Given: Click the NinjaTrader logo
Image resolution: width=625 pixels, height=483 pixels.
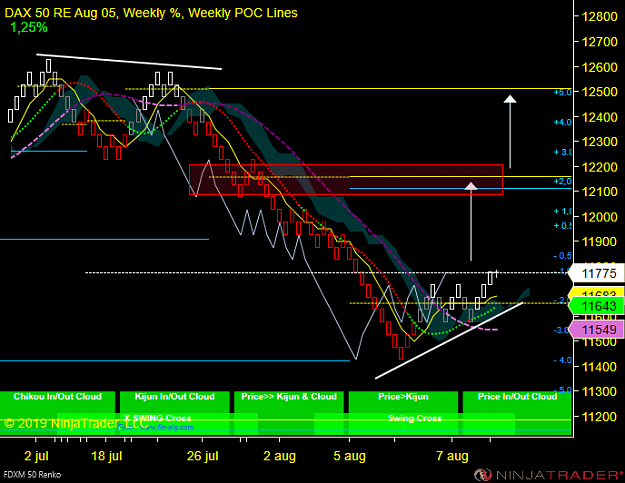Looking at the screenshot, I should click(x=548, y=475).
